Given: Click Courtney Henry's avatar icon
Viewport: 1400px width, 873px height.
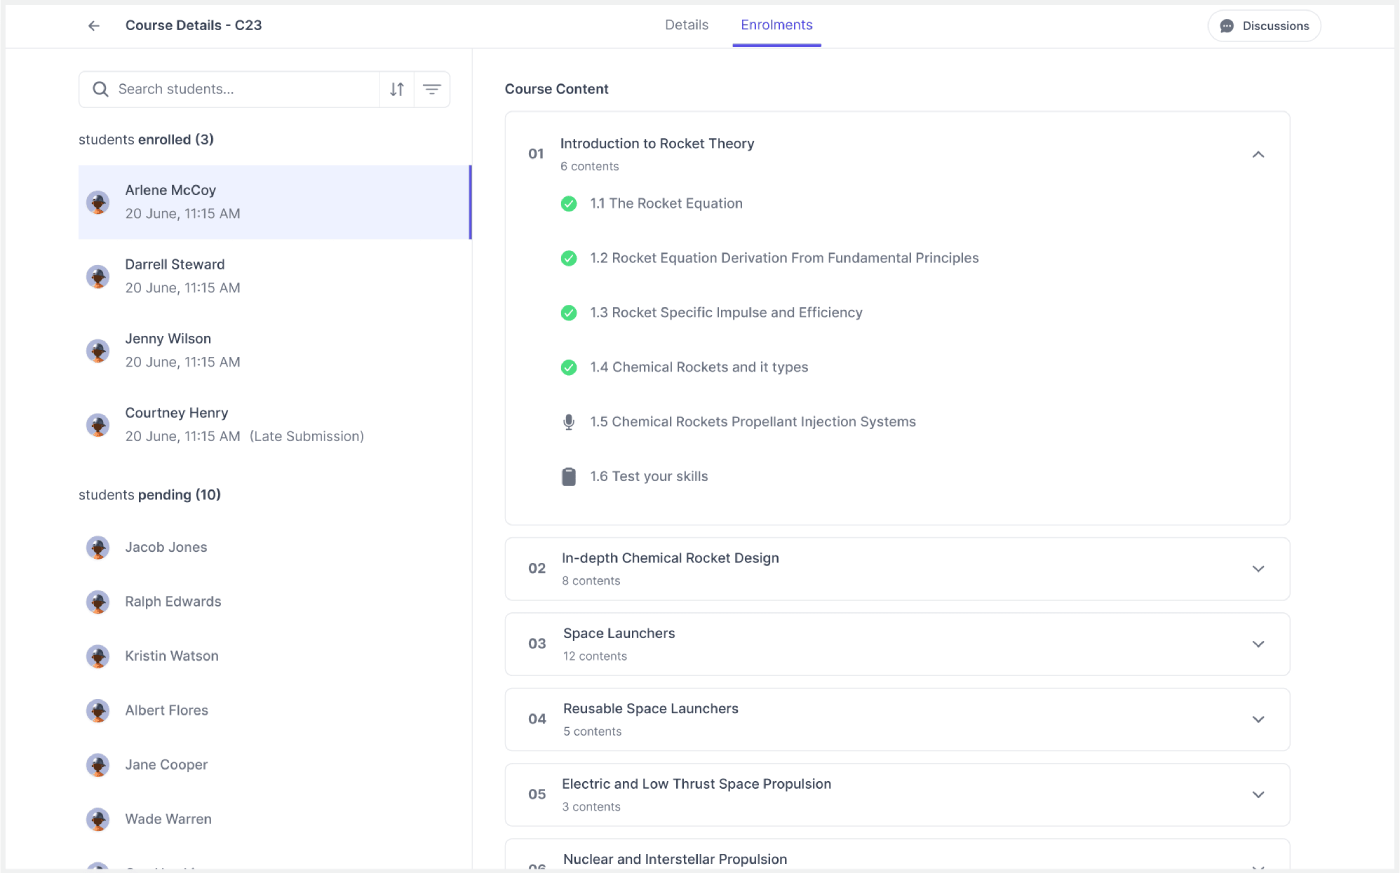Looking at the screenshot, I should click(x=98, y=425).
